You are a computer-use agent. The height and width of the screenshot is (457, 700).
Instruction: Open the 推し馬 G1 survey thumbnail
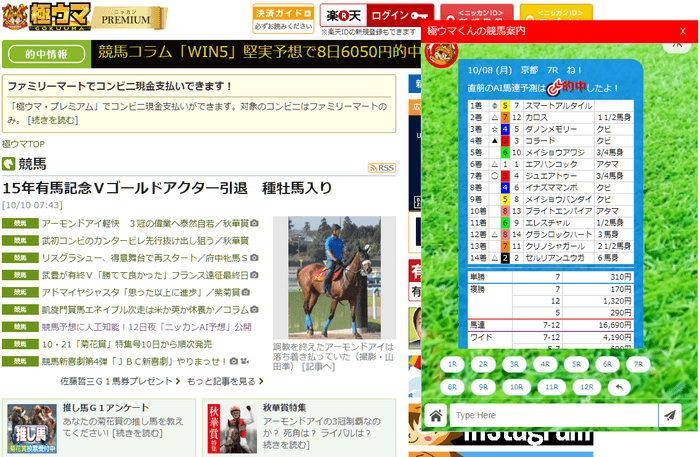29,429
